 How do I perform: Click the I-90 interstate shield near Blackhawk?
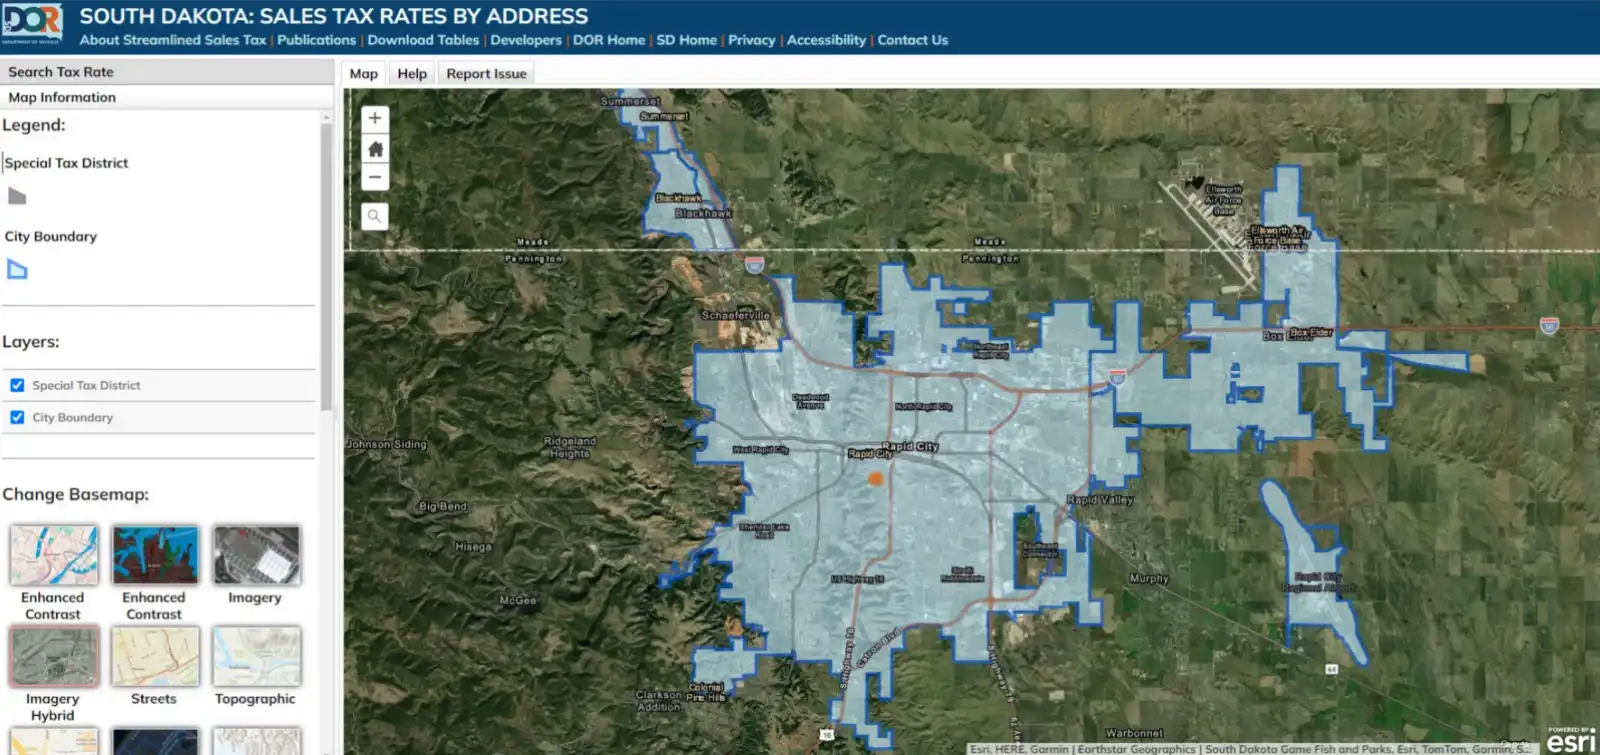(x=755, y=265)
